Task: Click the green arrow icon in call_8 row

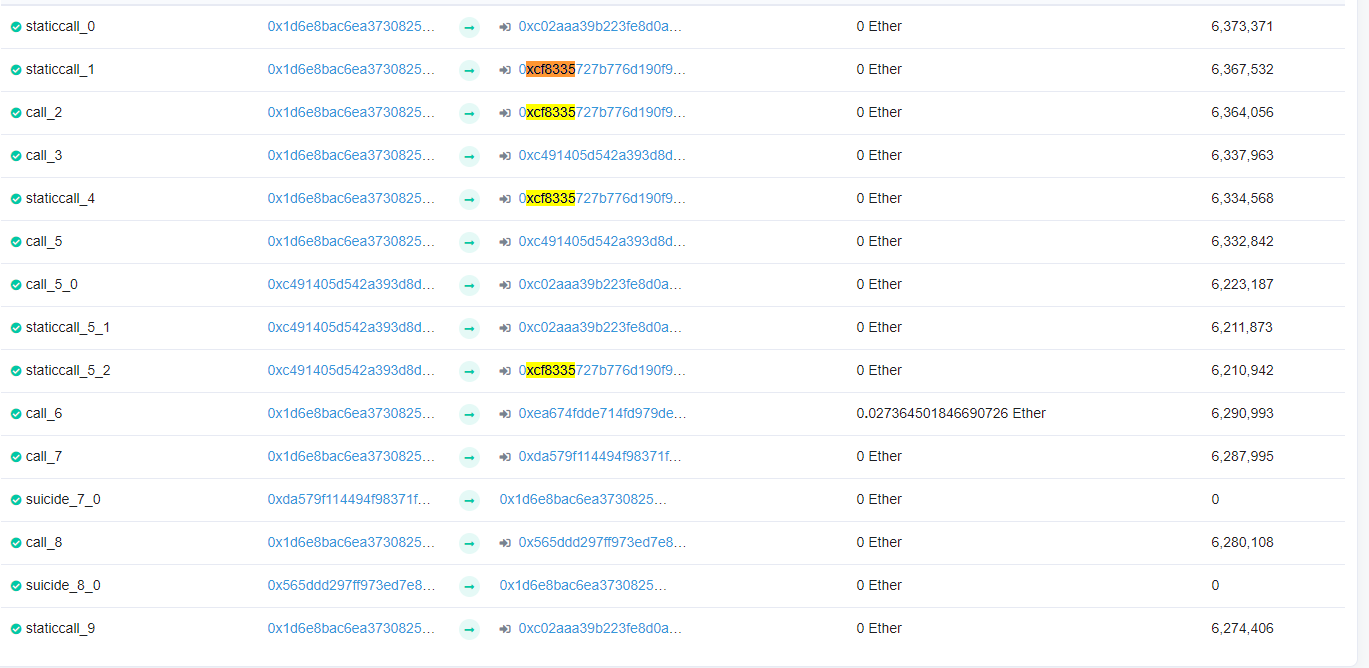Action: pos(469,544)
